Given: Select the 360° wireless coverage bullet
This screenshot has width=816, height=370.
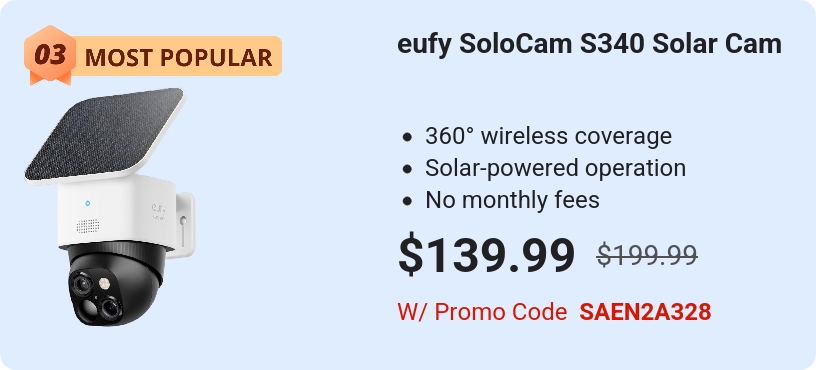Looking at the screenshot, I should pyautogui.click(x=548, y=136).
